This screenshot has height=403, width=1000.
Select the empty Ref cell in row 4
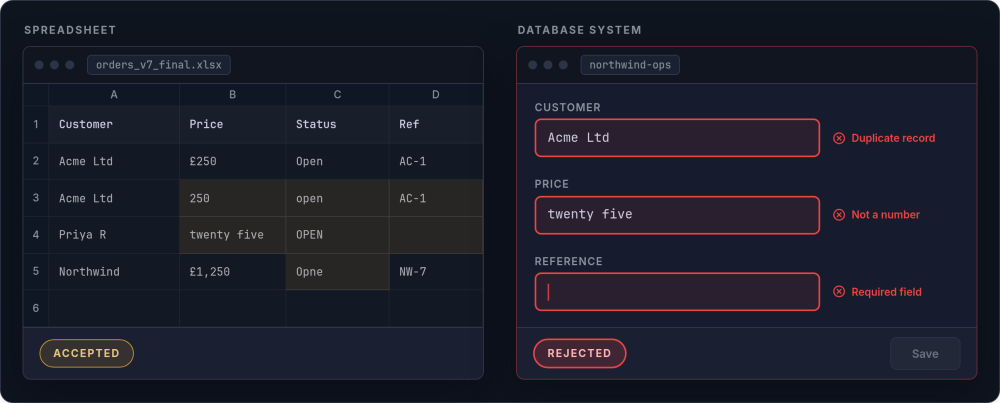[436, 235]
